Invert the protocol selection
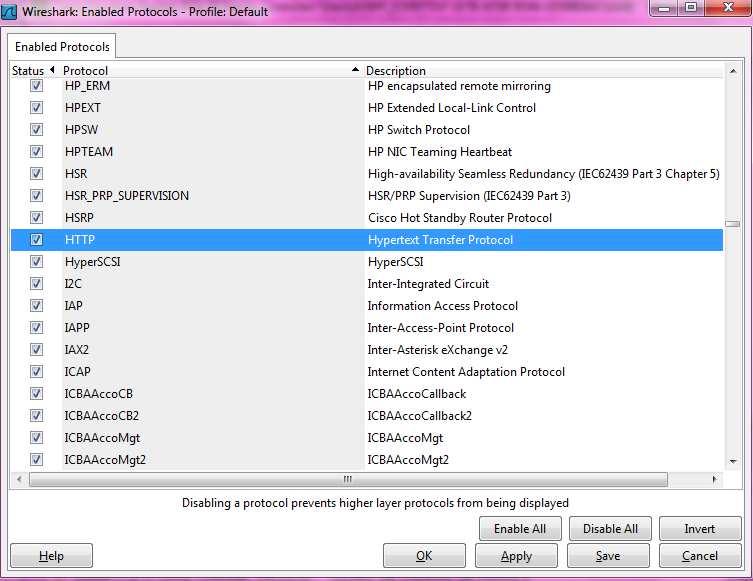Image resolution: width=753 pixels, height=581 pixels. coord(700,529)
